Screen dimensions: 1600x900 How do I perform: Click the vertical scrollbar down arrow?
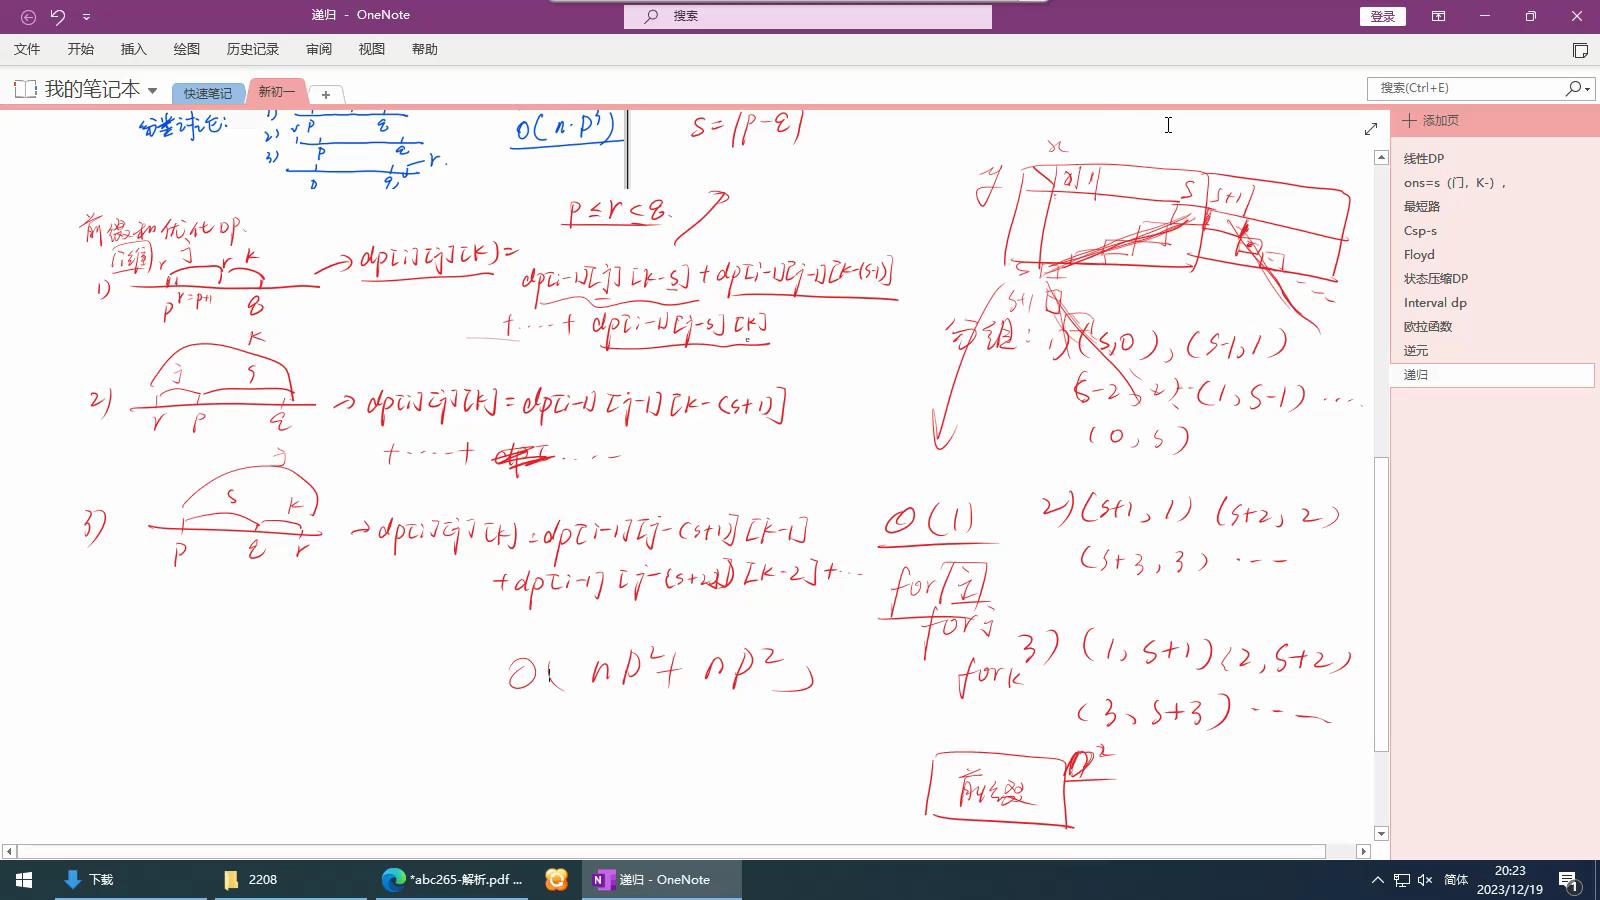coord(1381,833)
